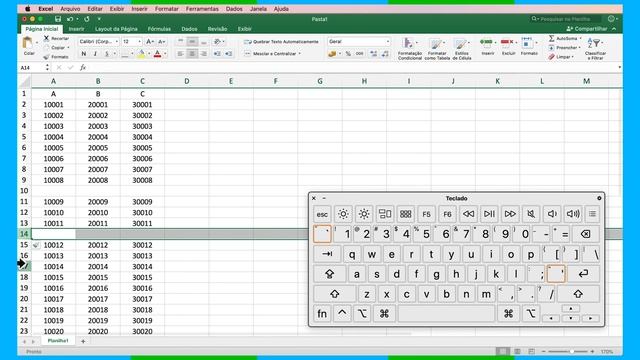The width and height of the screenshot is (640, 360).
Task: Expand the Preencher dropdown
Action: [x=579, y=48]
